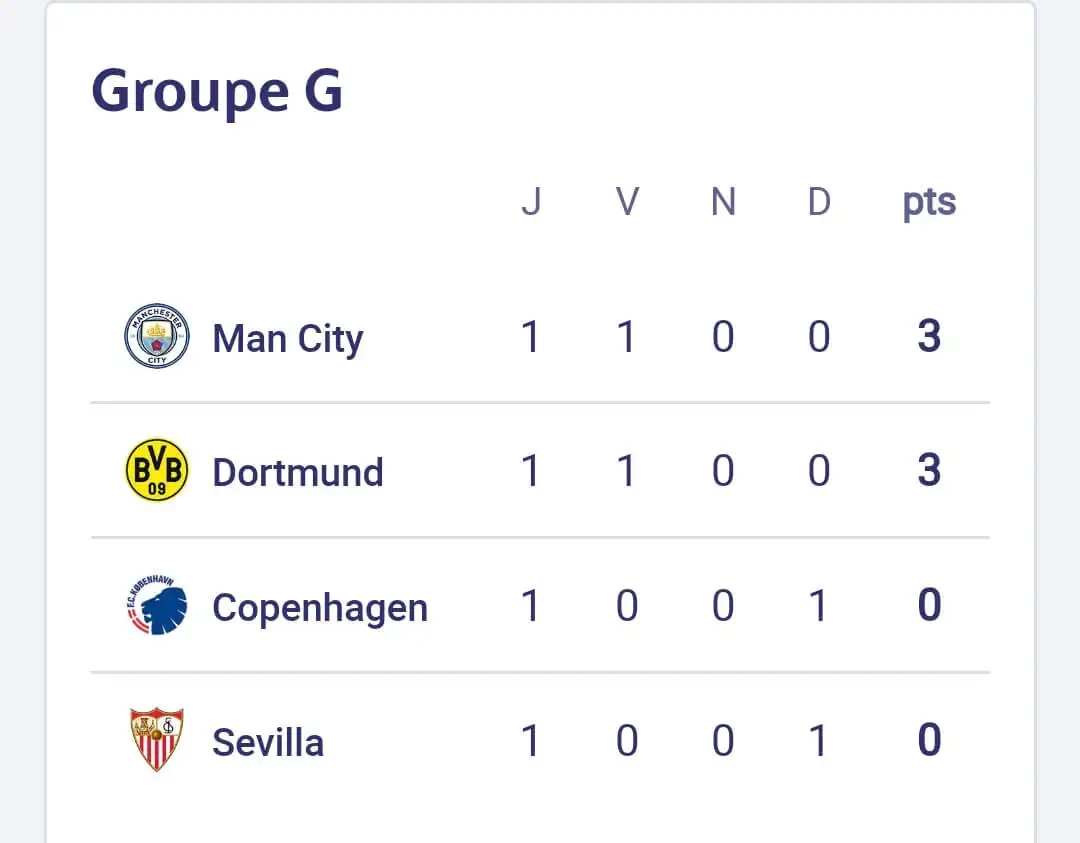Click Sevilla's points value

(x=929, y=741)
